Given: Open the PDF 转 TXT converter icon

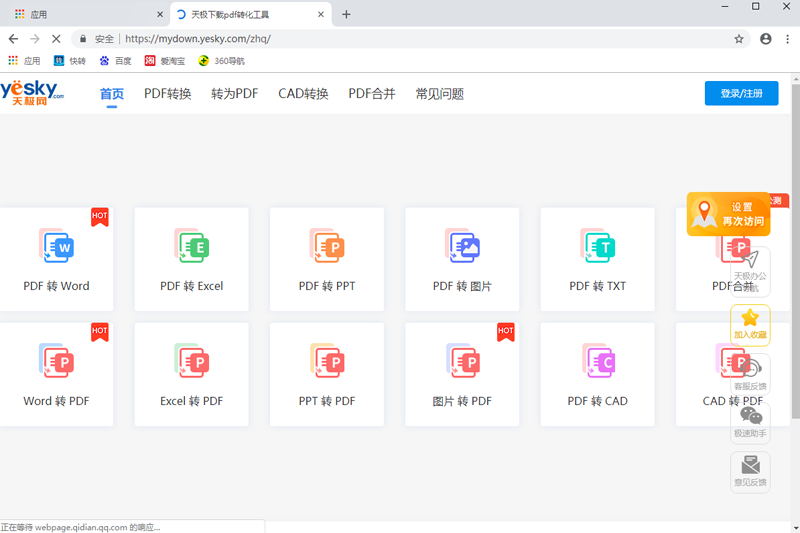Looking at the screenshot, I should [597, 246].
